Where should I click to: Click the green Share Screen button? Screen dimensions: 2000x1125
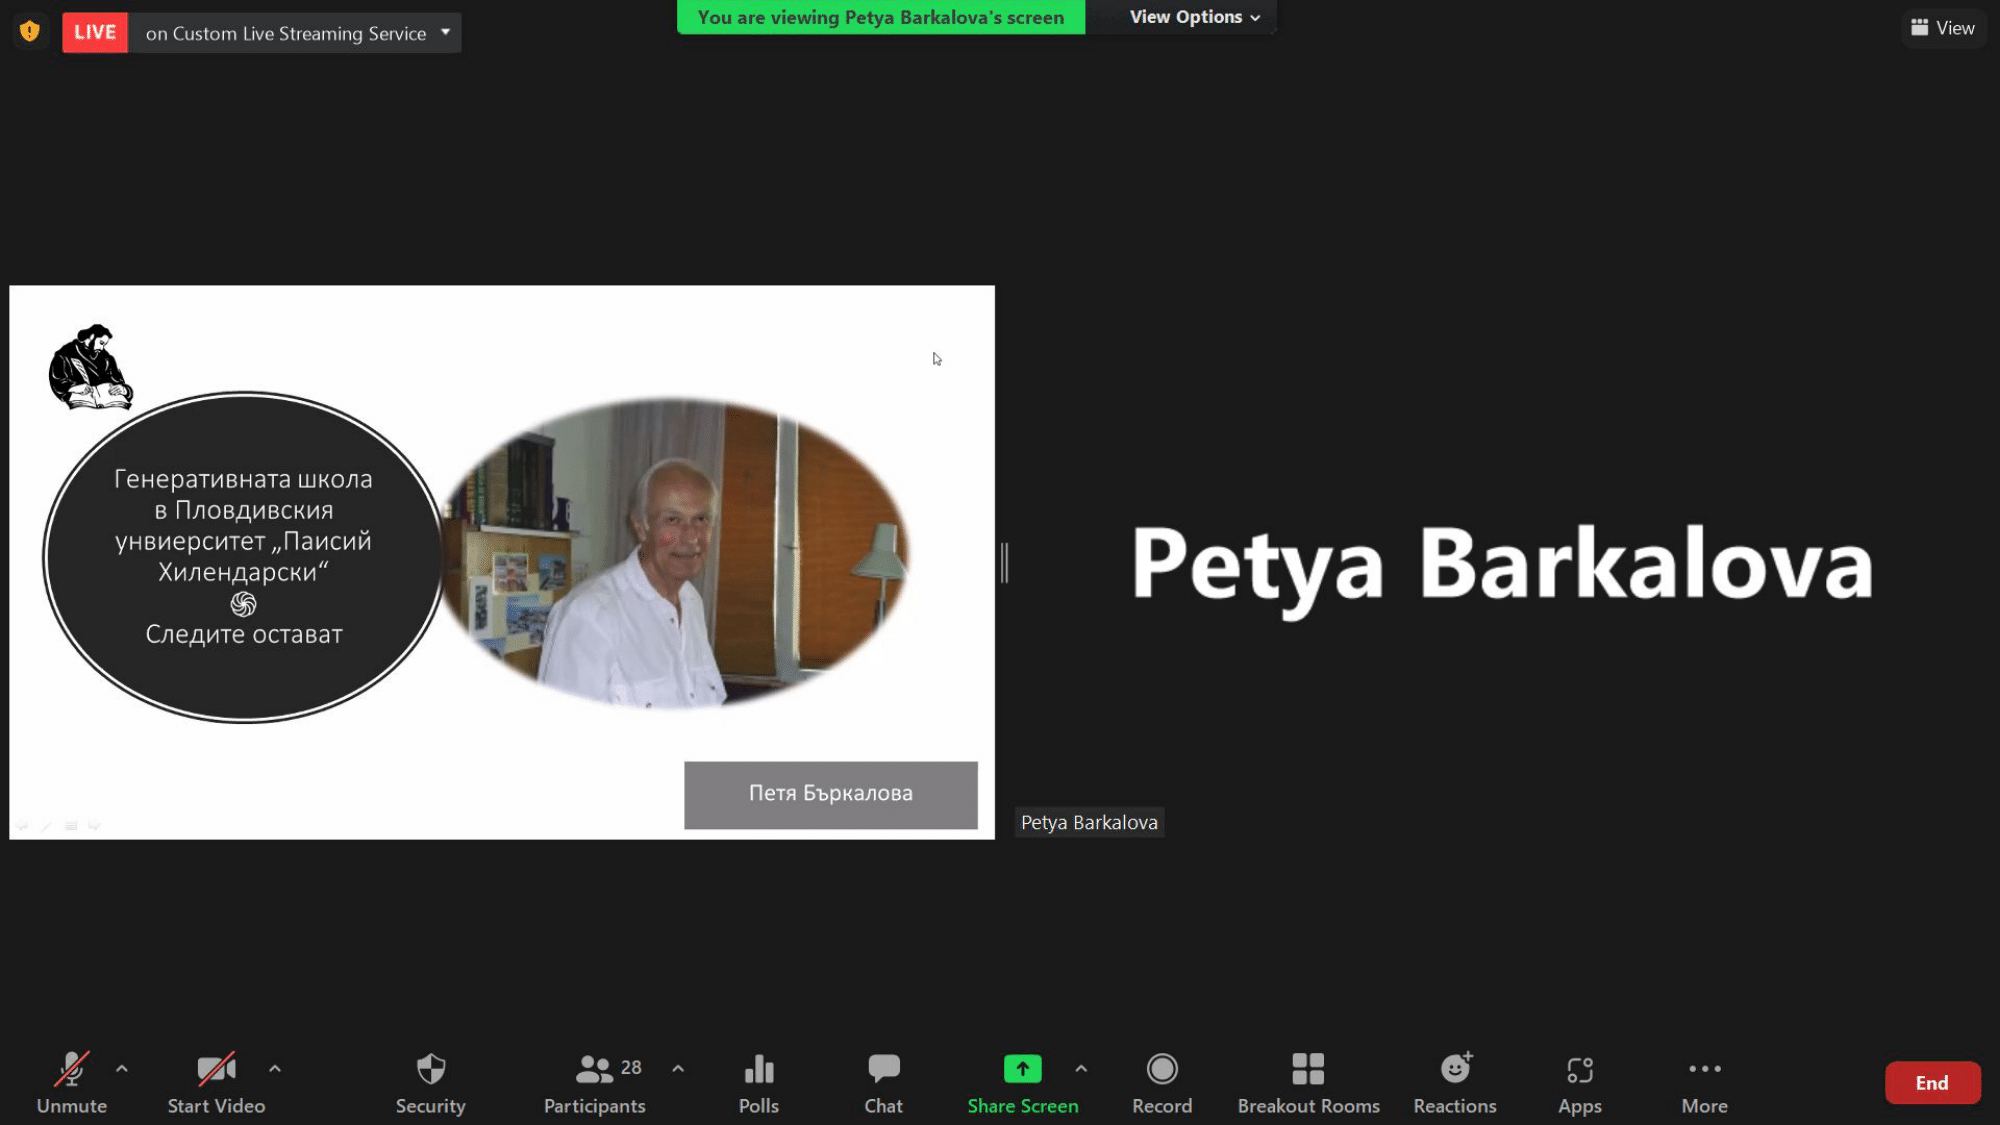tap(1022, 1082)
